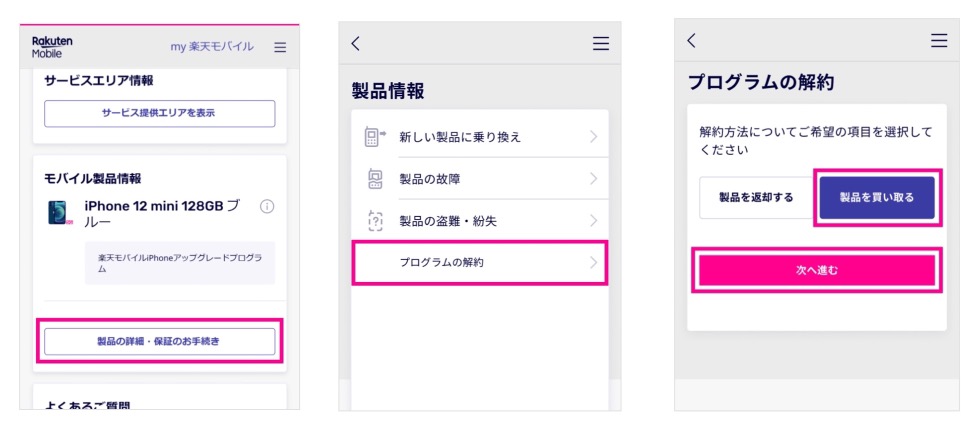Open hamburger menu on プログラムの解約 screen
980x430 pixels.
pyautogui.click(x=938, y=40)
